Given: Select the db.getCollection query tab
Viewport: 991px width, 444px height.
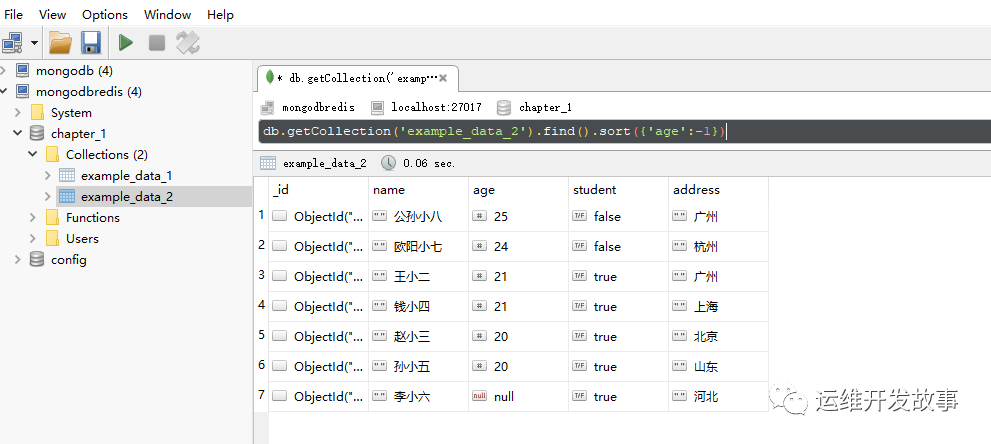Looking at the screenshot, I should point(358,78).
